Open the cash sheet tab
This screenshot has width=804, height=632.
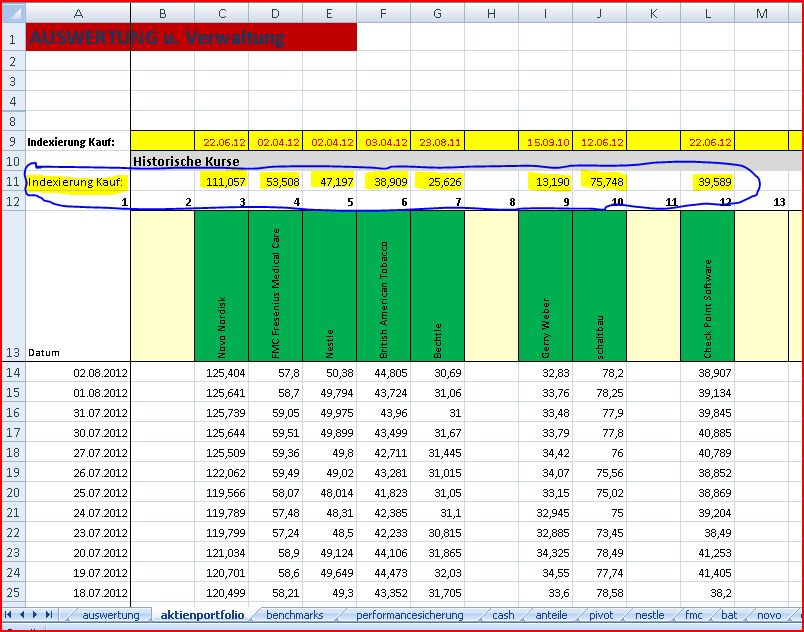click(x=503, y=615)
